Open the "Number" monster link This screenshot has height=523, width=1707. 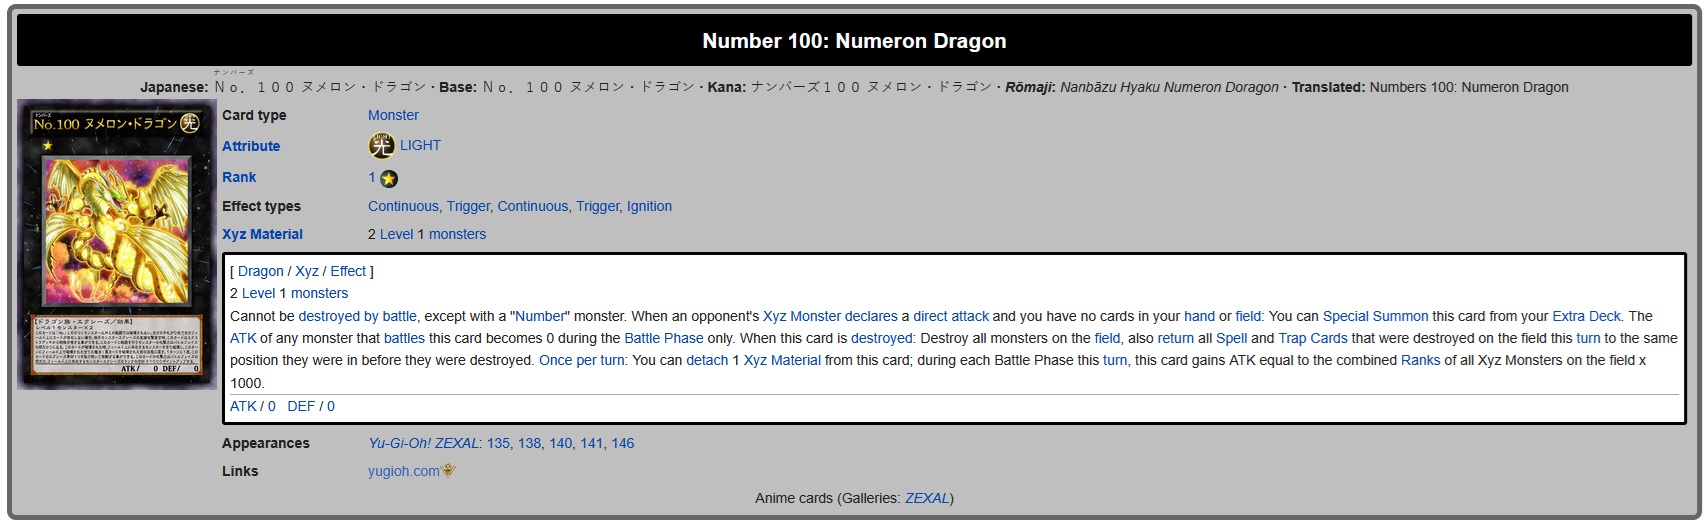[x=541, y=316]
